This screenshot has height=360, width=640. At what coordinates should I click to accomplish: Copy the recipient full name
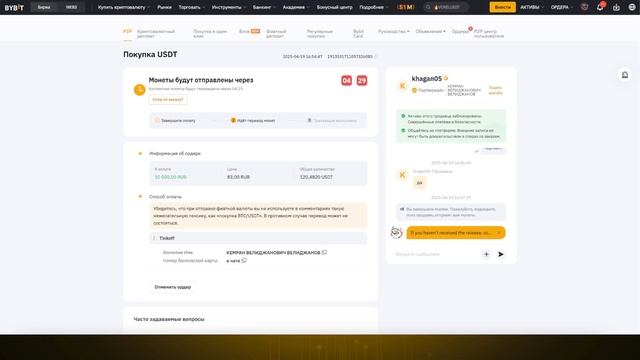click(x=324, y=252)
